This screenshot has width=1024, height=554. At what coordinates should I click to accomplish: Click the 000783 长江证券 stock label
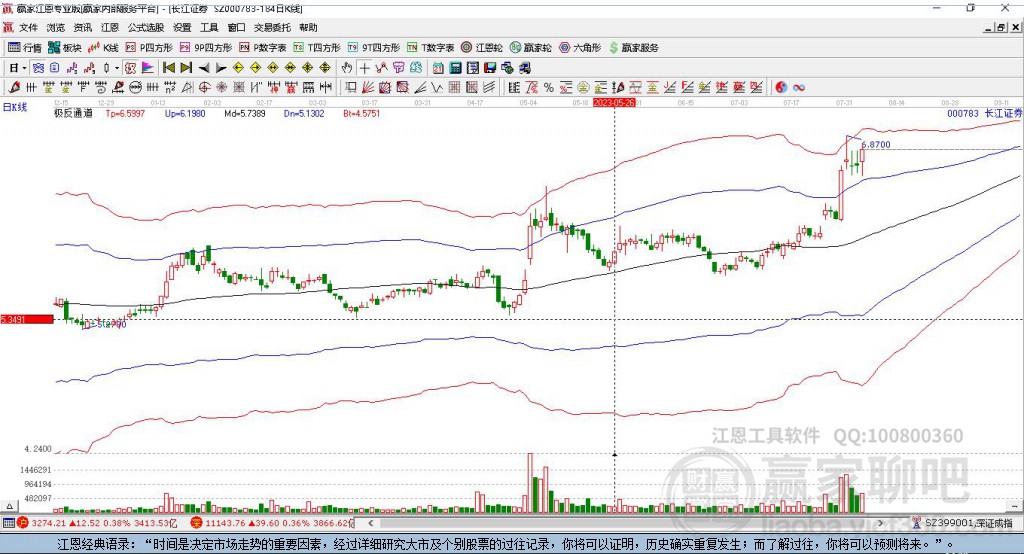[984, 113]
